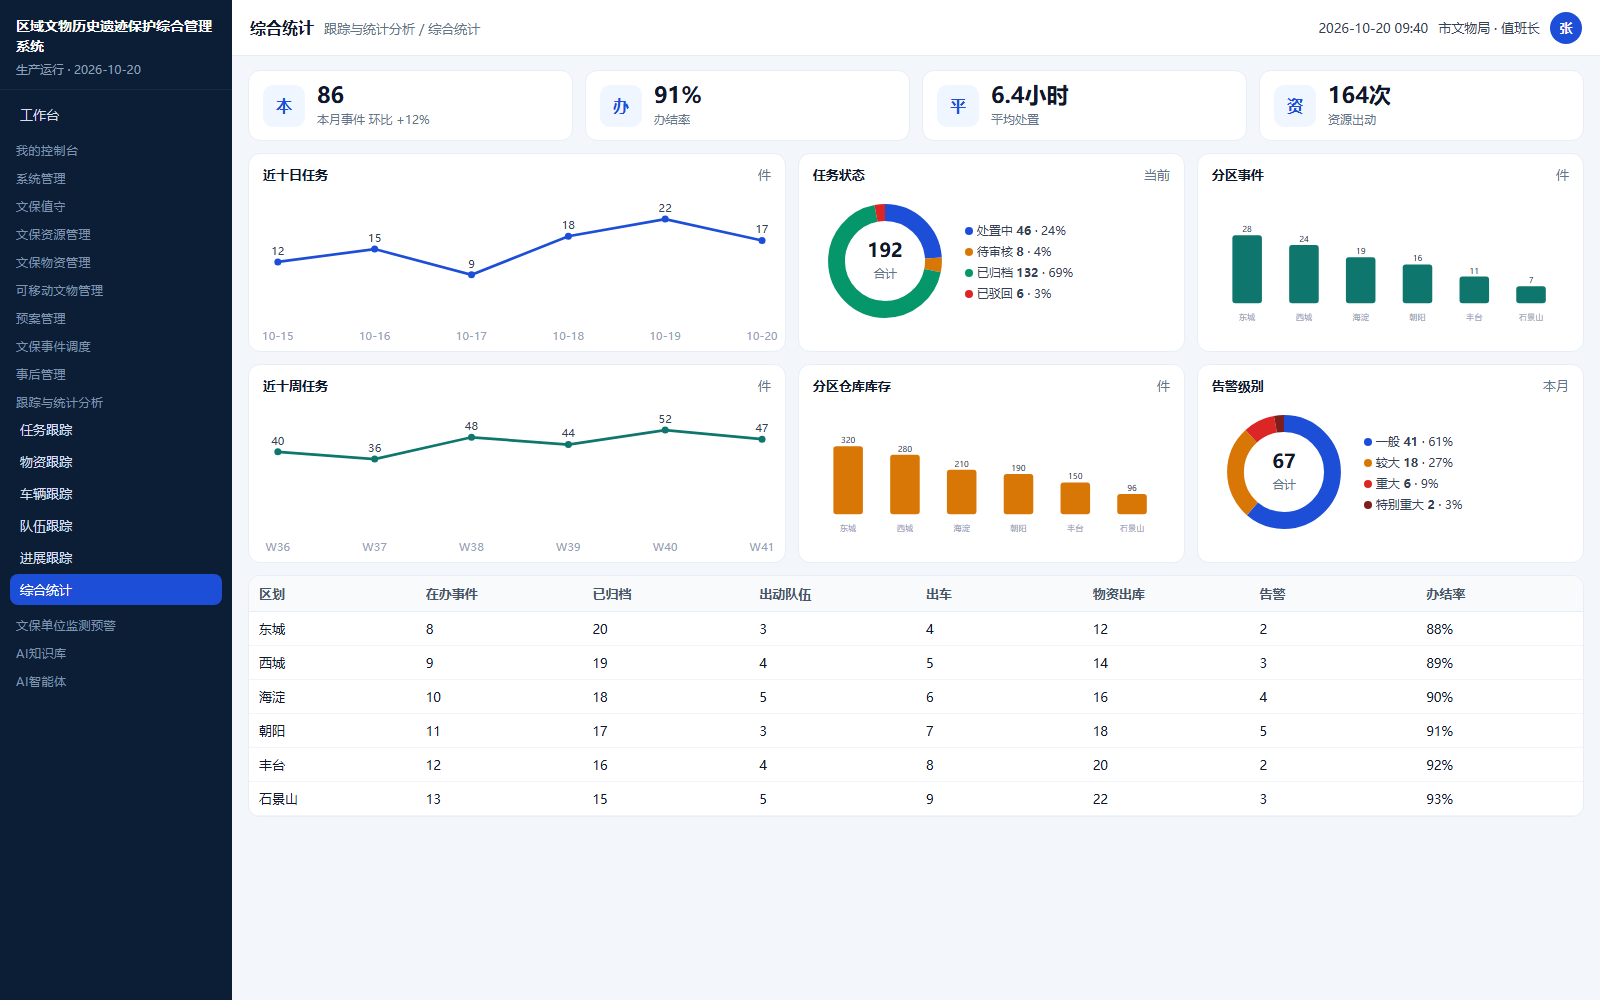Click the 办结率 column header
Screen dimensions: 1600x1000
[x=1446, y=594]
